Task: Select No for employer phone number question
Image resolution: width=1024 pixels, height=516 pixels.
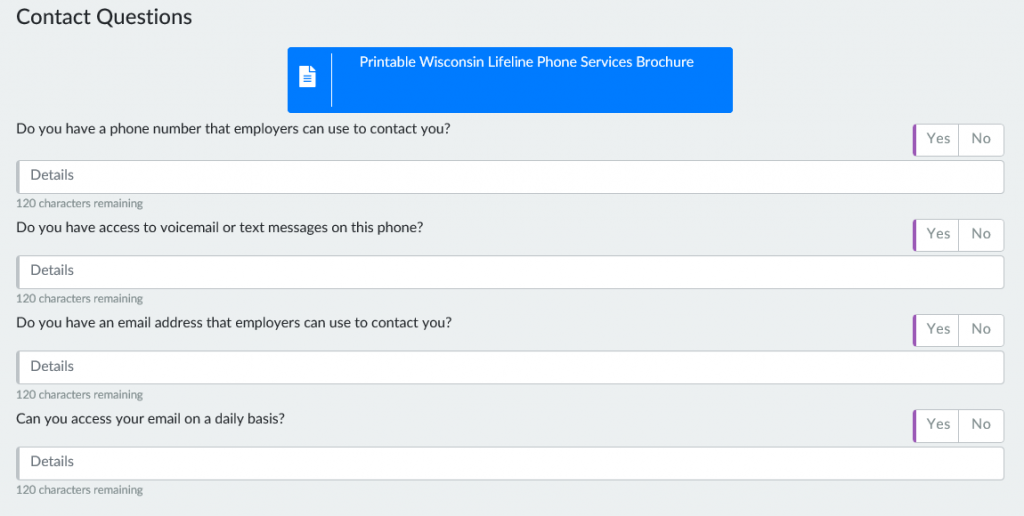Action: 981,139
